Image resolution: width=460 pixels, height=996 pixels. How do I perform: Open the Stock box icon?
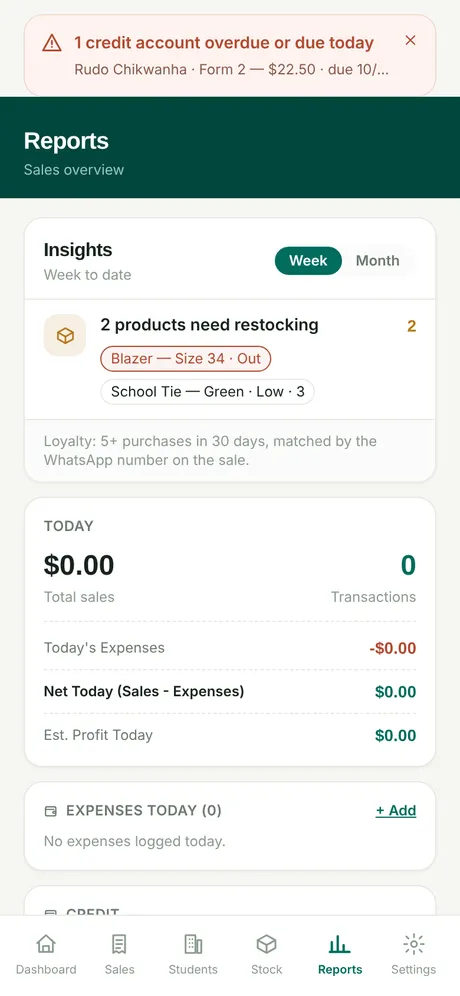tap(266, 944)
